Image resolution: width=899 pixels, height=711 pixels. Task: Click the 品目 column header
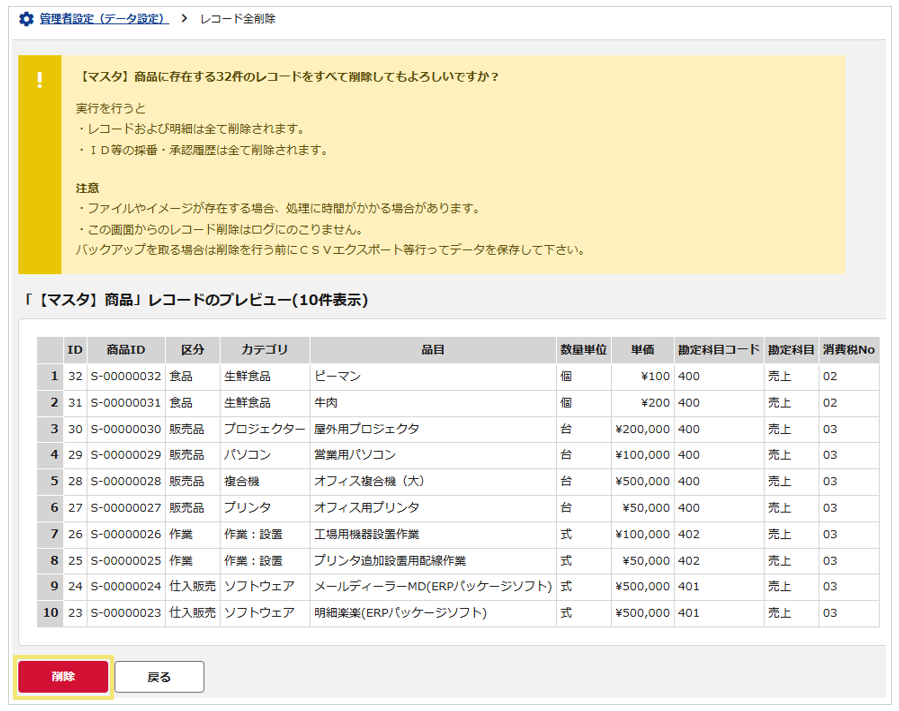pyautogui.click(x=433, y=350)
